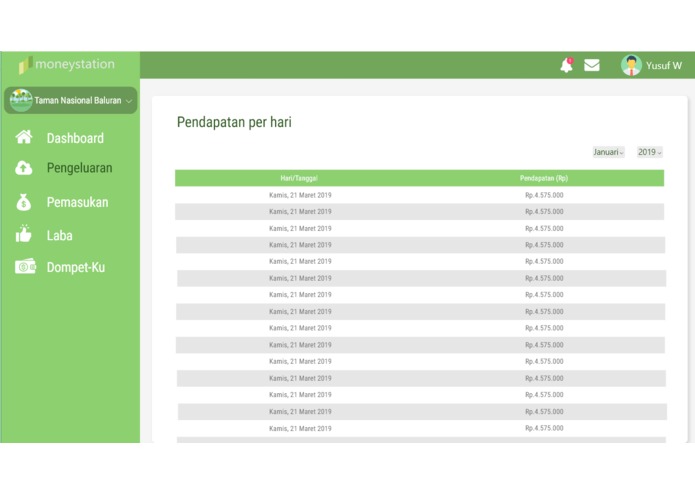Open the 2019 year dropdown
The image size is (695, 494).
click(650, 152)
